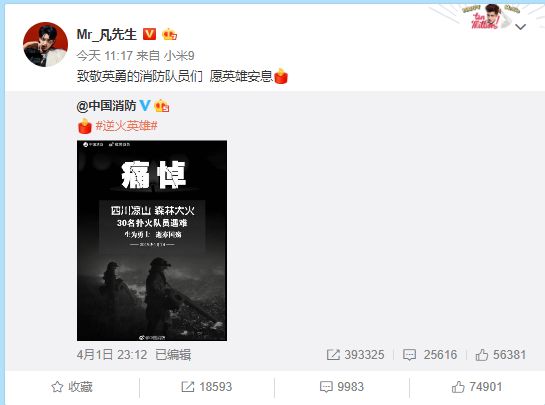The image size is (545, 405).
Task: Enlarge the 痛悼 memorial poster image
Action: tap(152, 241)
